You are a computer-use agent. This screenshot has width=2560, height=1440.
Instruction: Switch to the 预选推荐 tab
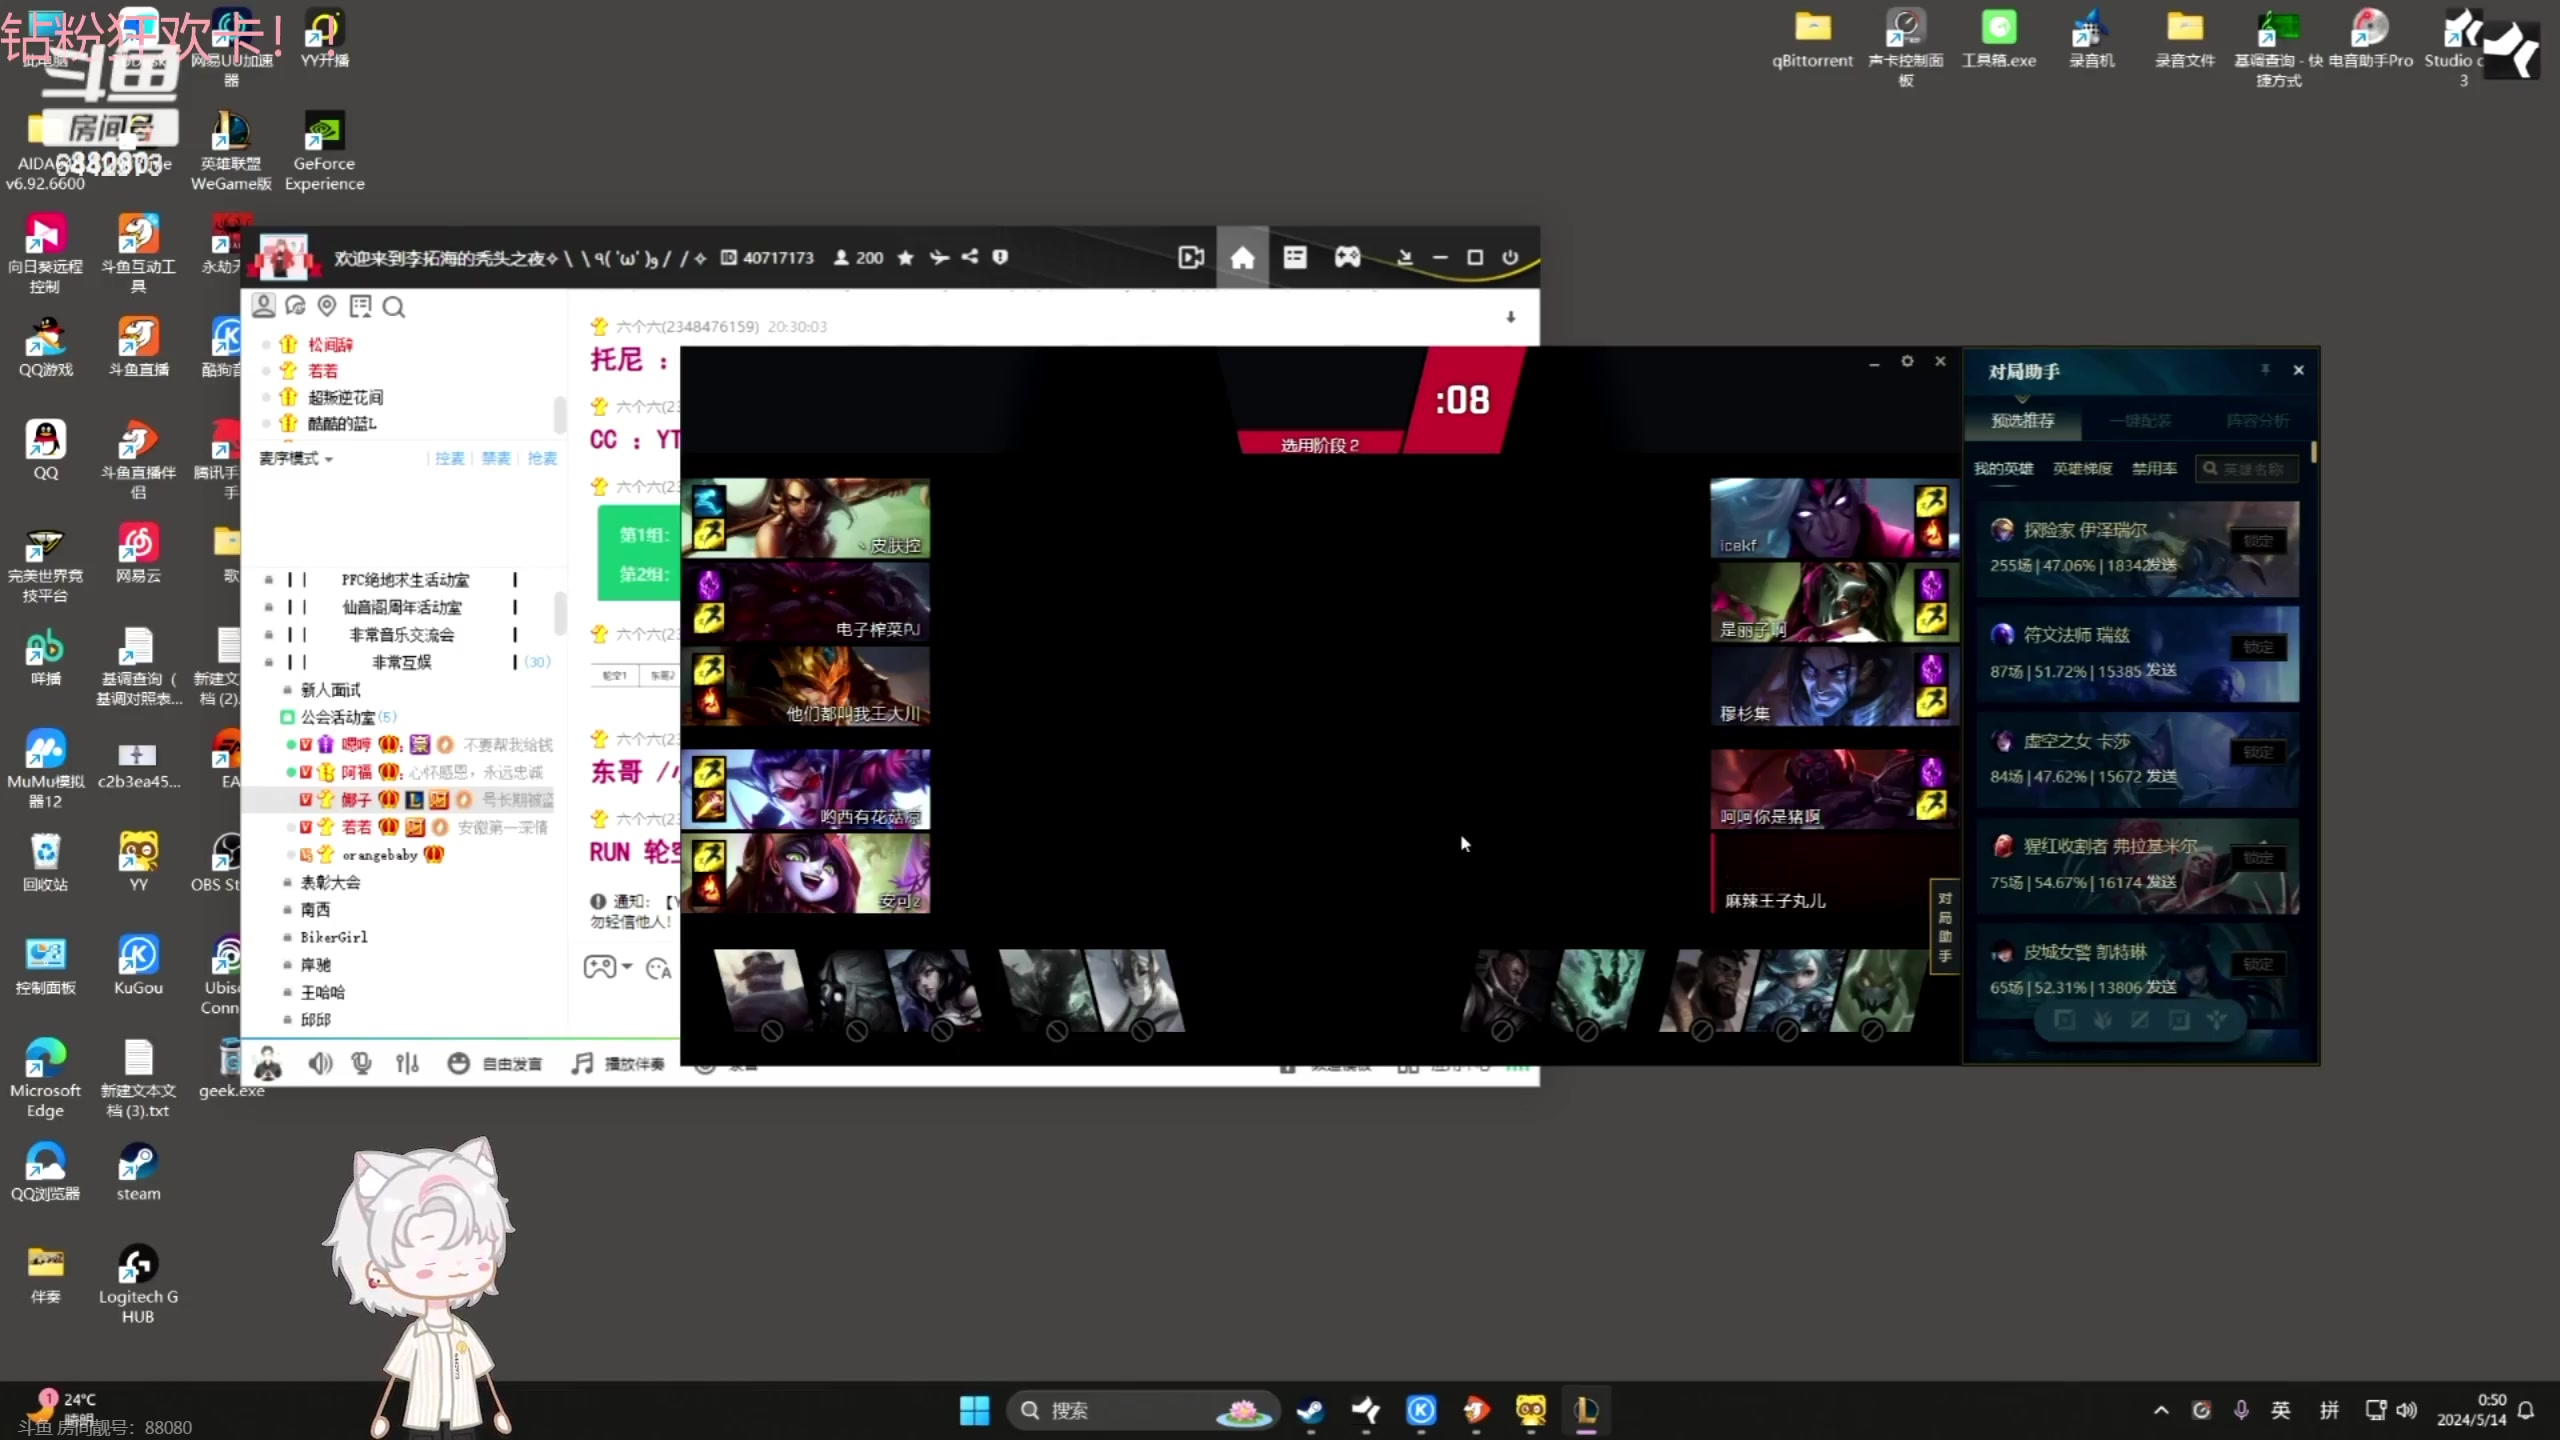point(2022,421)
